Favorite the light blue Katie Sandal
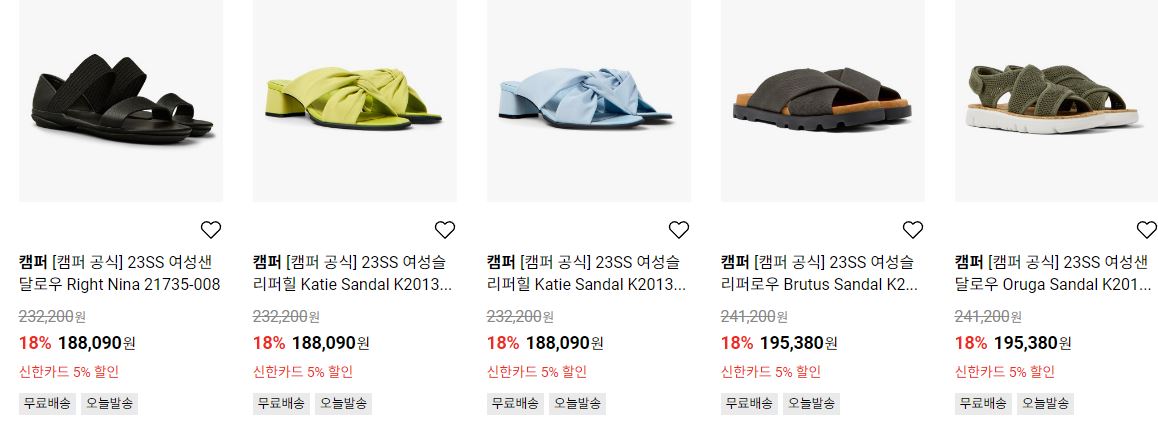This screenshot has height=425, width=1158. click(679, 230)
